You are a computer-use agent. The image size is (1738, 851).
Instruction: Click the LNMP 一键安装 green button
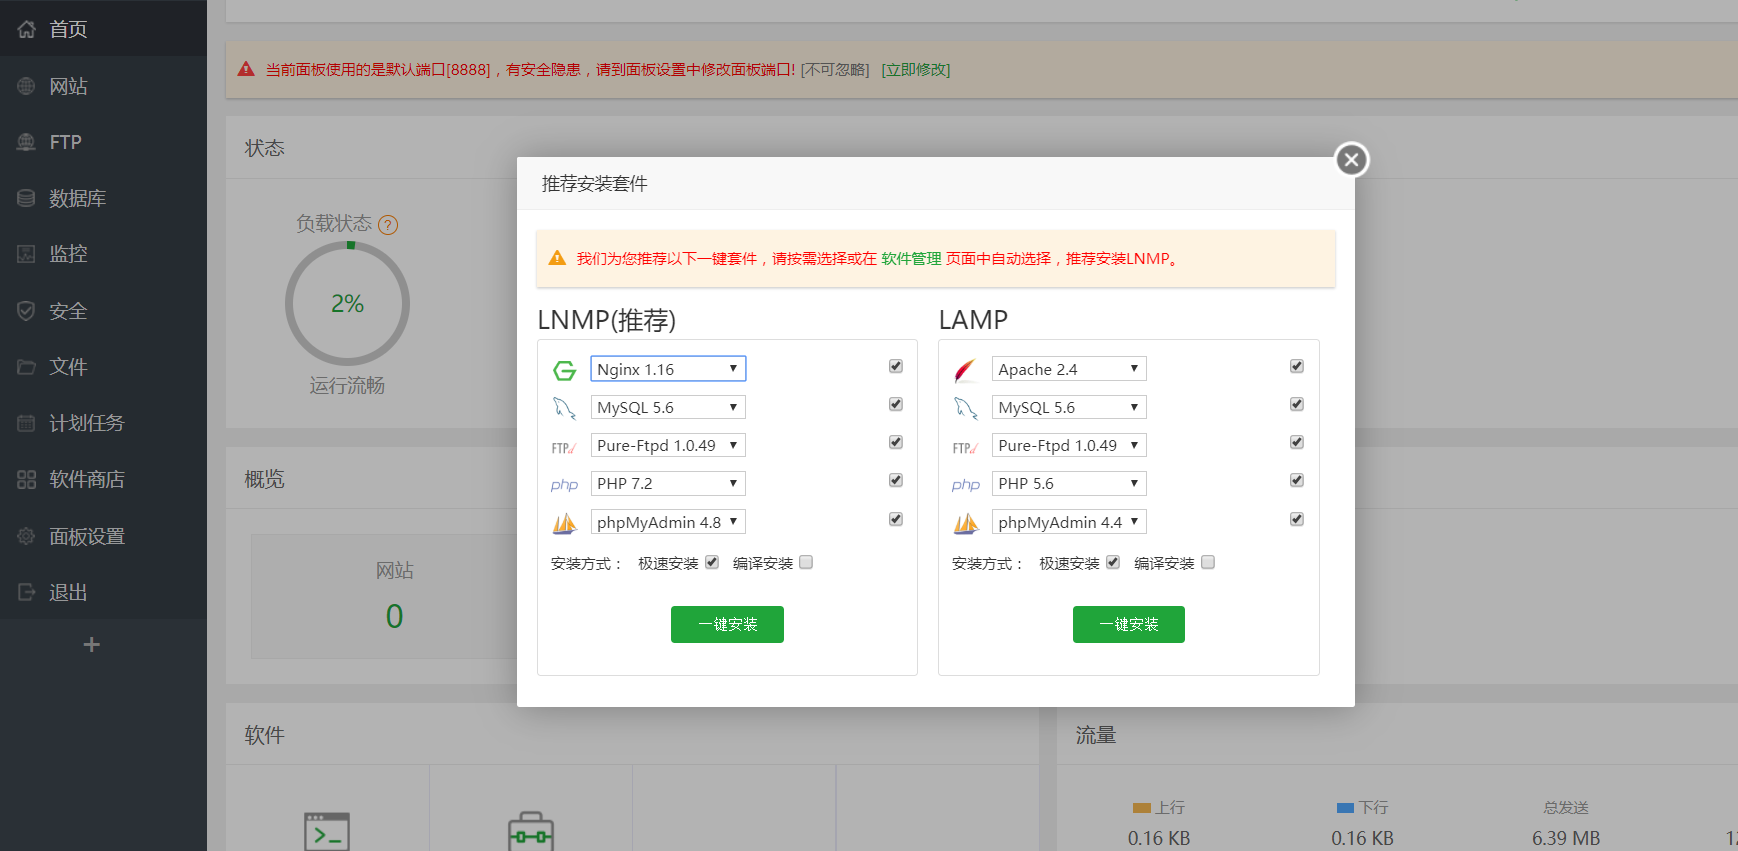(727, 624)
